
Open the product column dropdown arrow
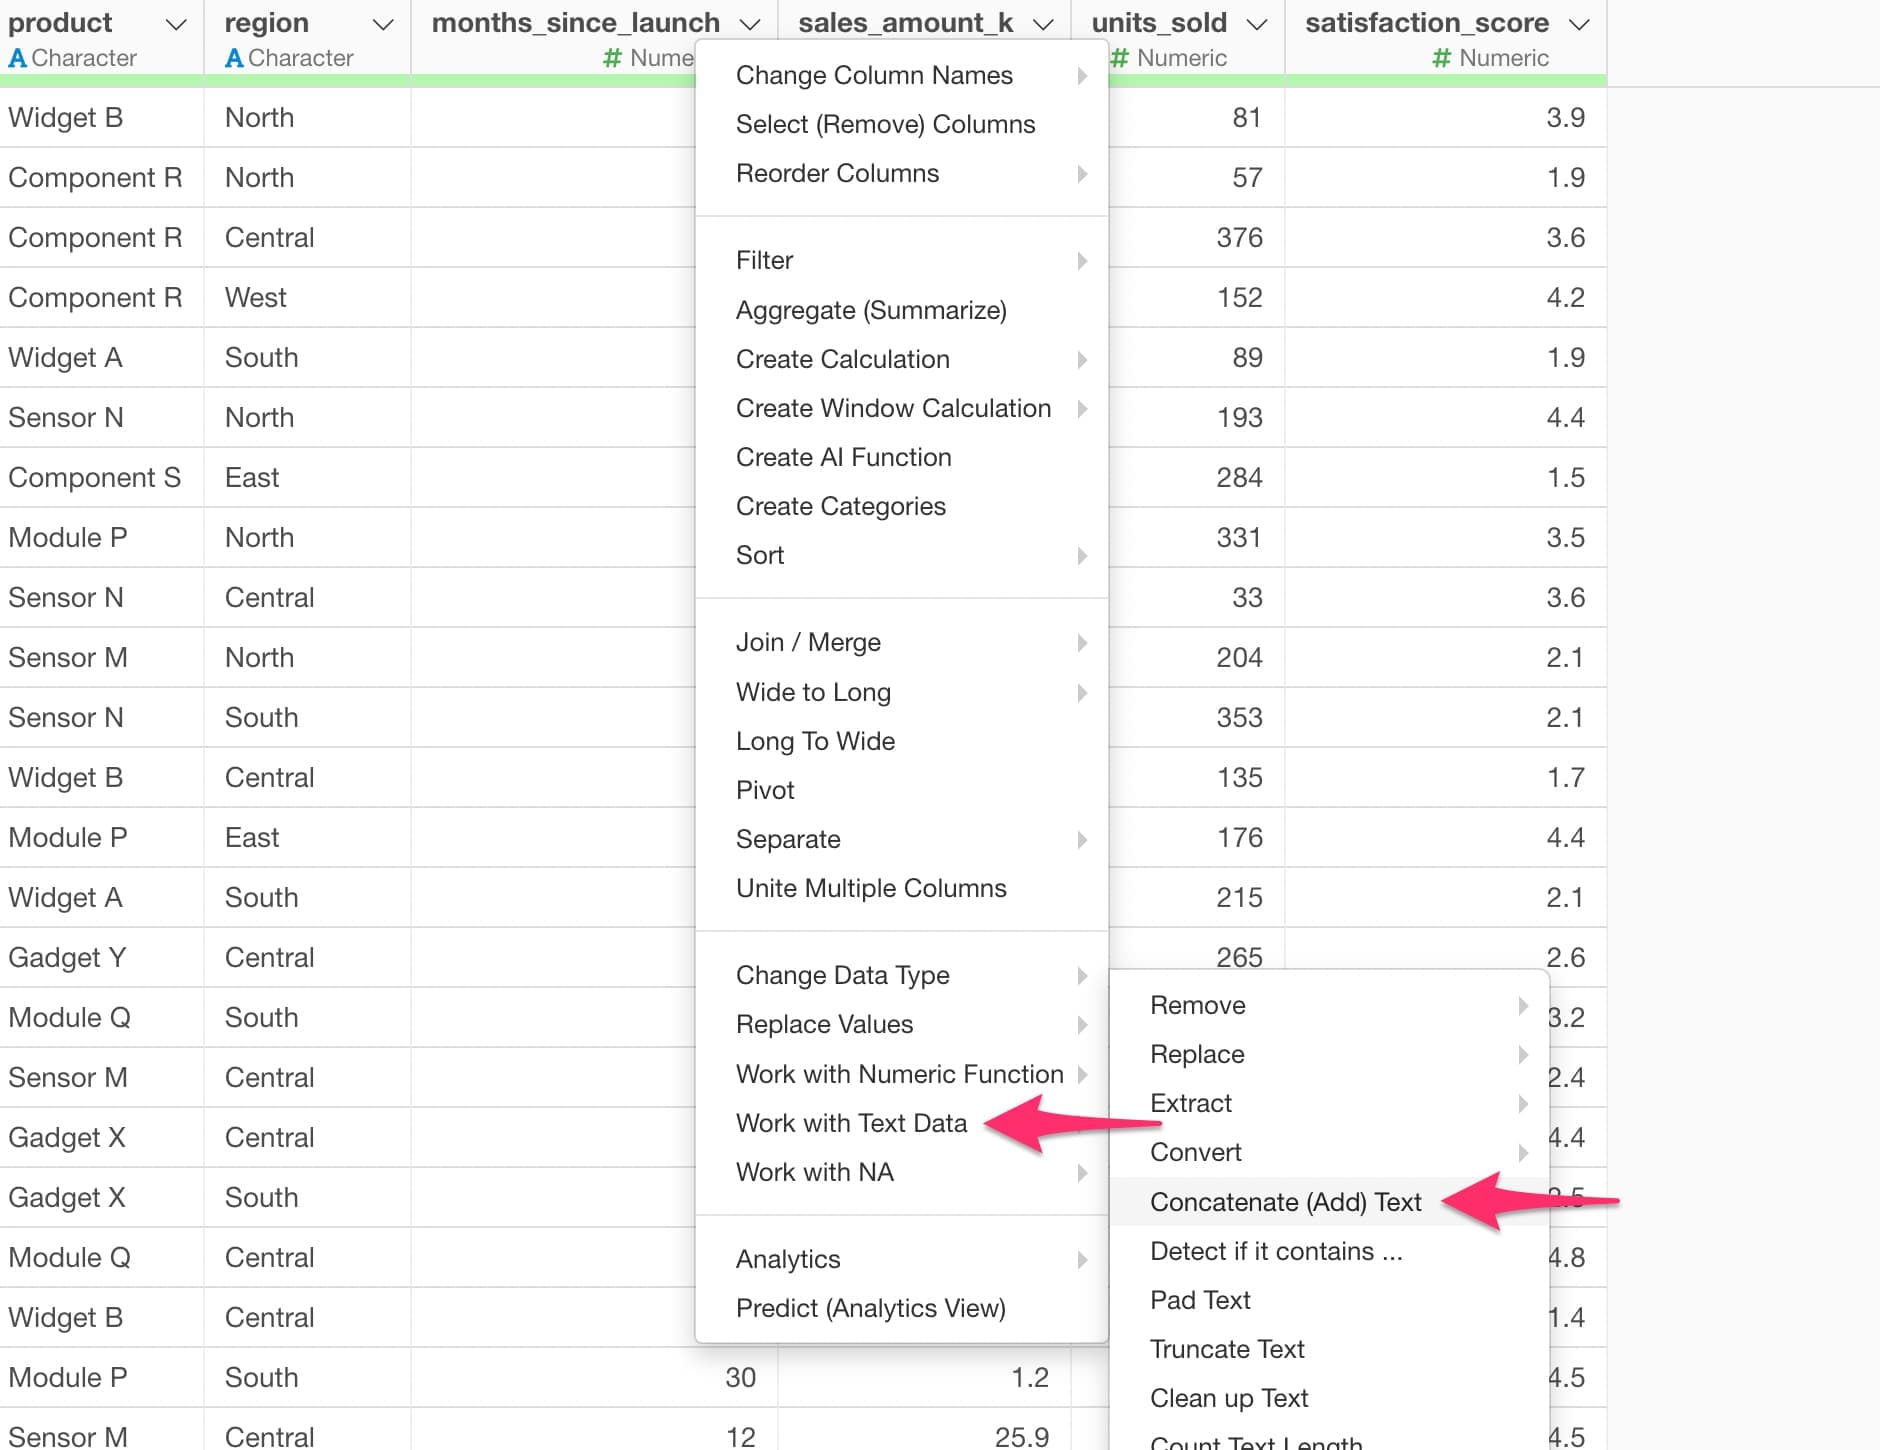[x=176, y=24]
